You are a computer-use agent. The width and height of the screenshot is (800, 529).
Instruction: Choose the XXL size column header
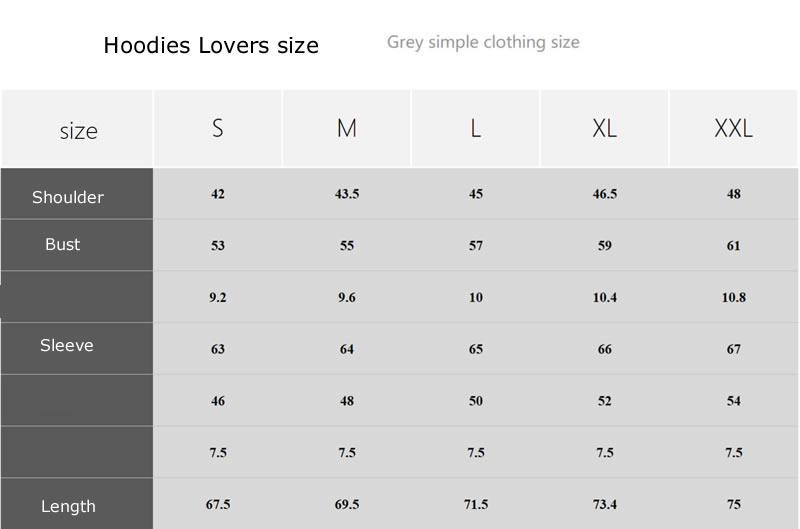click(x=733, y=128)
